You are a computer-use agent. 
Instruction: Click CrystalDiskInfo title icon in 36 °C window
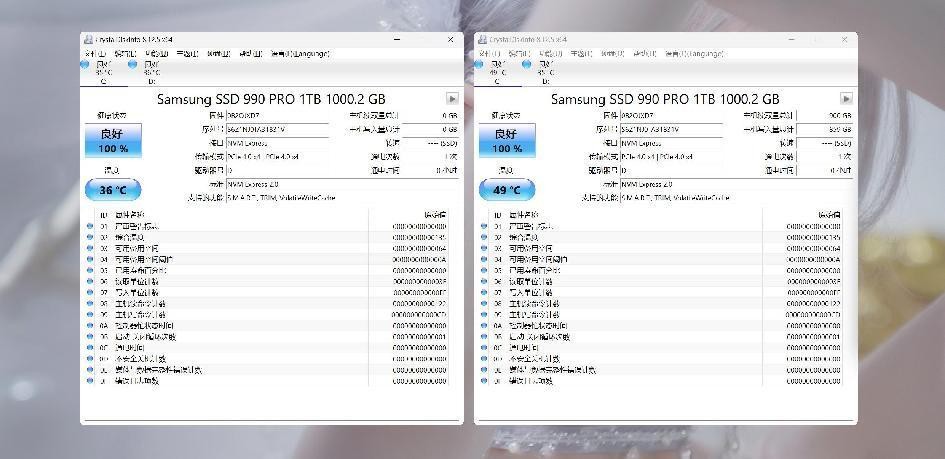[x=89, y=40]
